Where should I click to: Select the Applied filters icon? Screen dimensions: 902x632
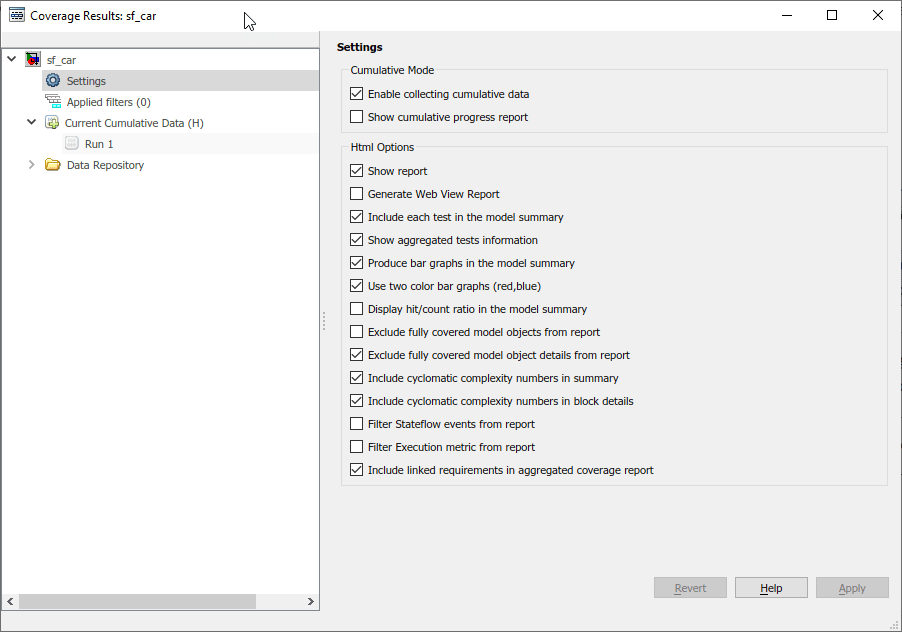point(53,101)
